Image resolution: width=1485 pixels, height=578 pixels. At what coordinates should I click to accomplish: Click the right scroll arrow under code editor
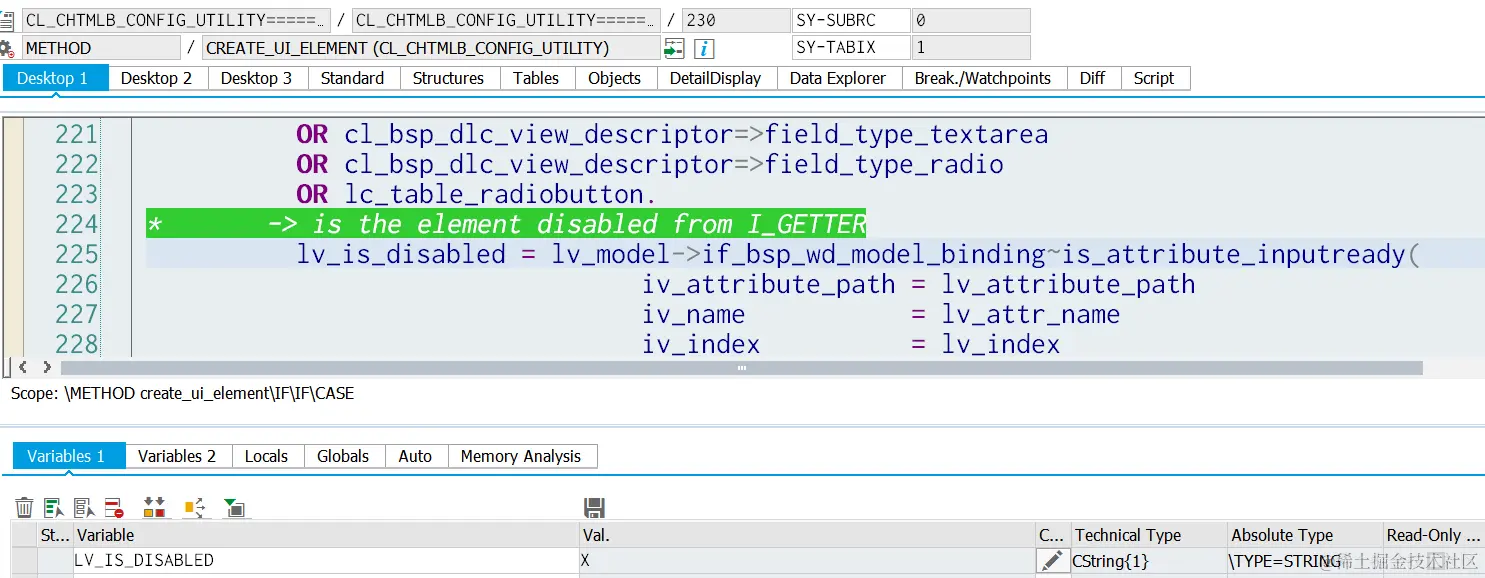(x=46, y=368)
